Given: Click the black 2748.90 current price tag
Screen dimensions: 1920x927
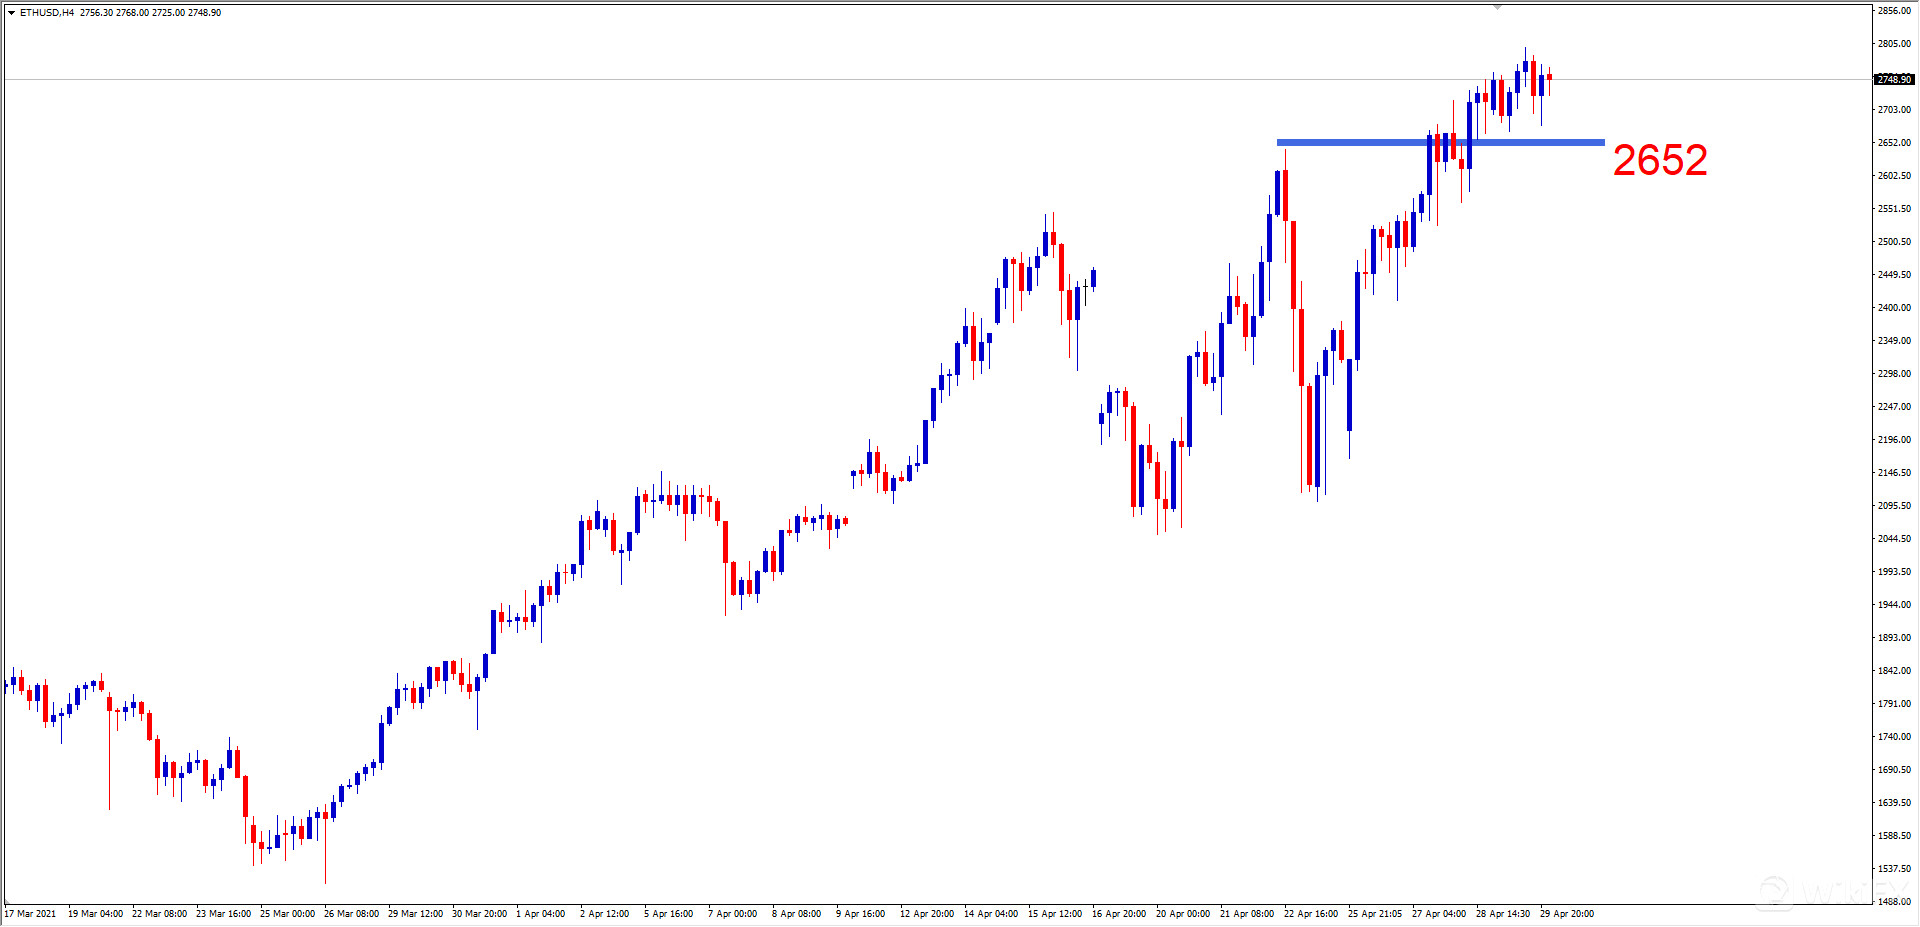Looking at the screenshot, I should pos(1893,79).
